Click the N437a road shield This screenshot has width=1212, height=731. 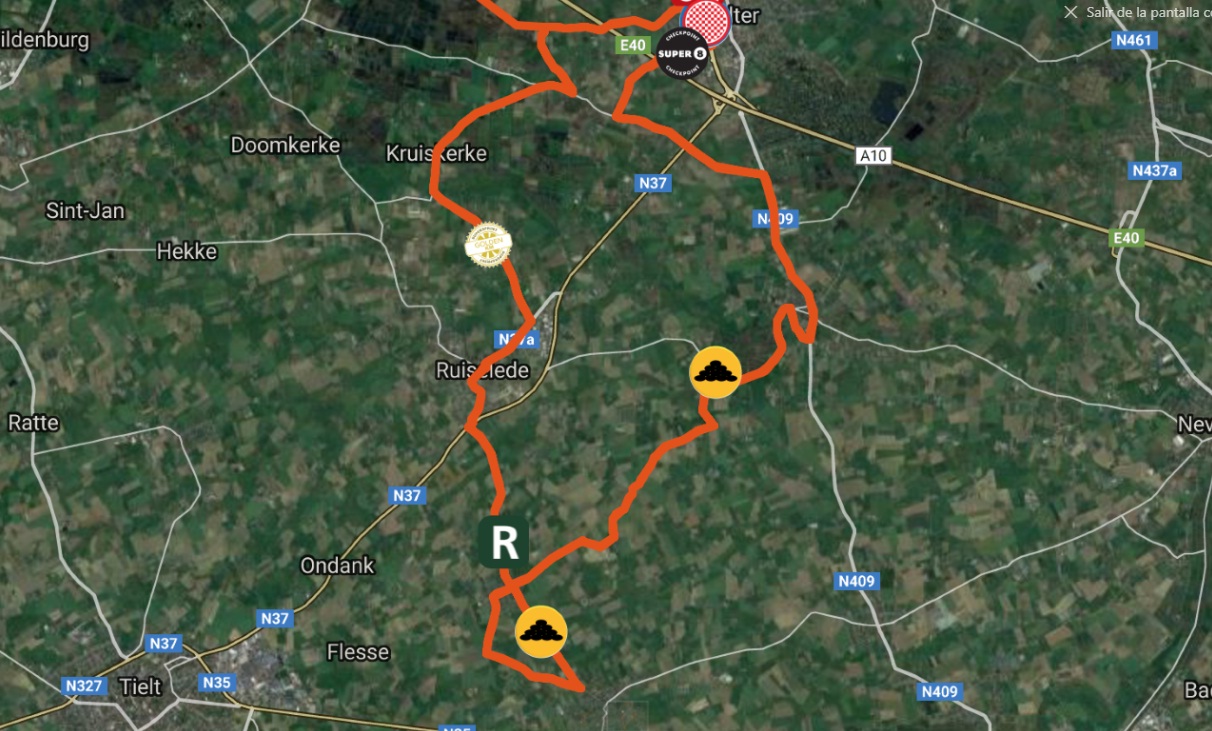(1155, 171)
